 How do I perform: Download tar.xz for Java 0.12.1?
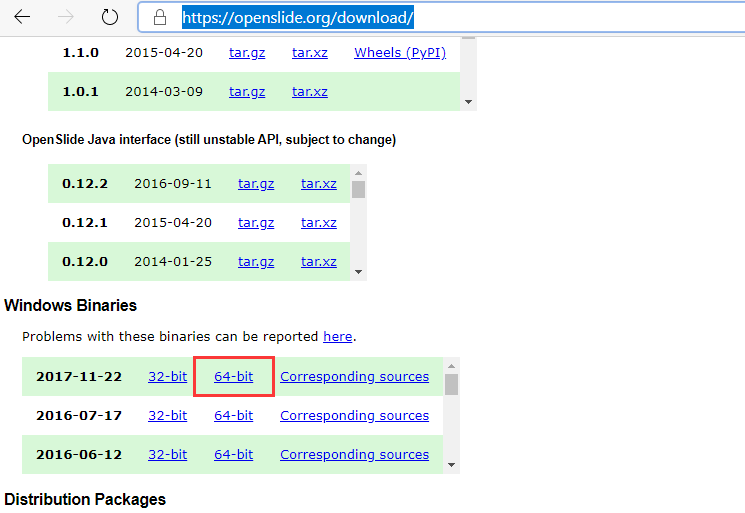tap(319, 222)
